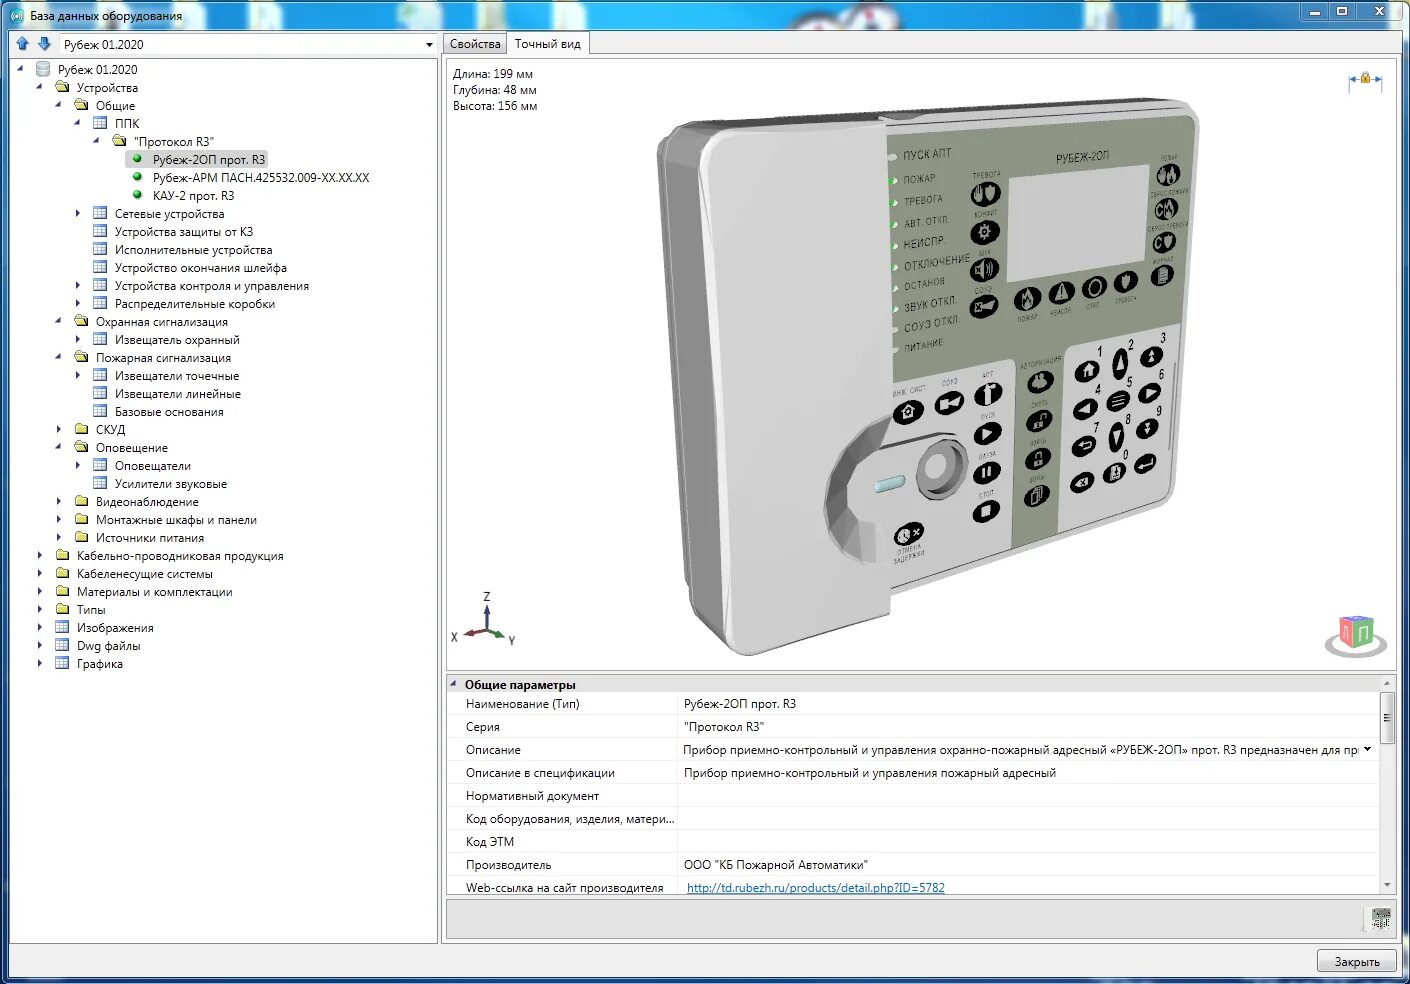Viewport: 1410px width, 984px height.
Task: Click the QR code icon above Закрыть
Action: 1381,918
